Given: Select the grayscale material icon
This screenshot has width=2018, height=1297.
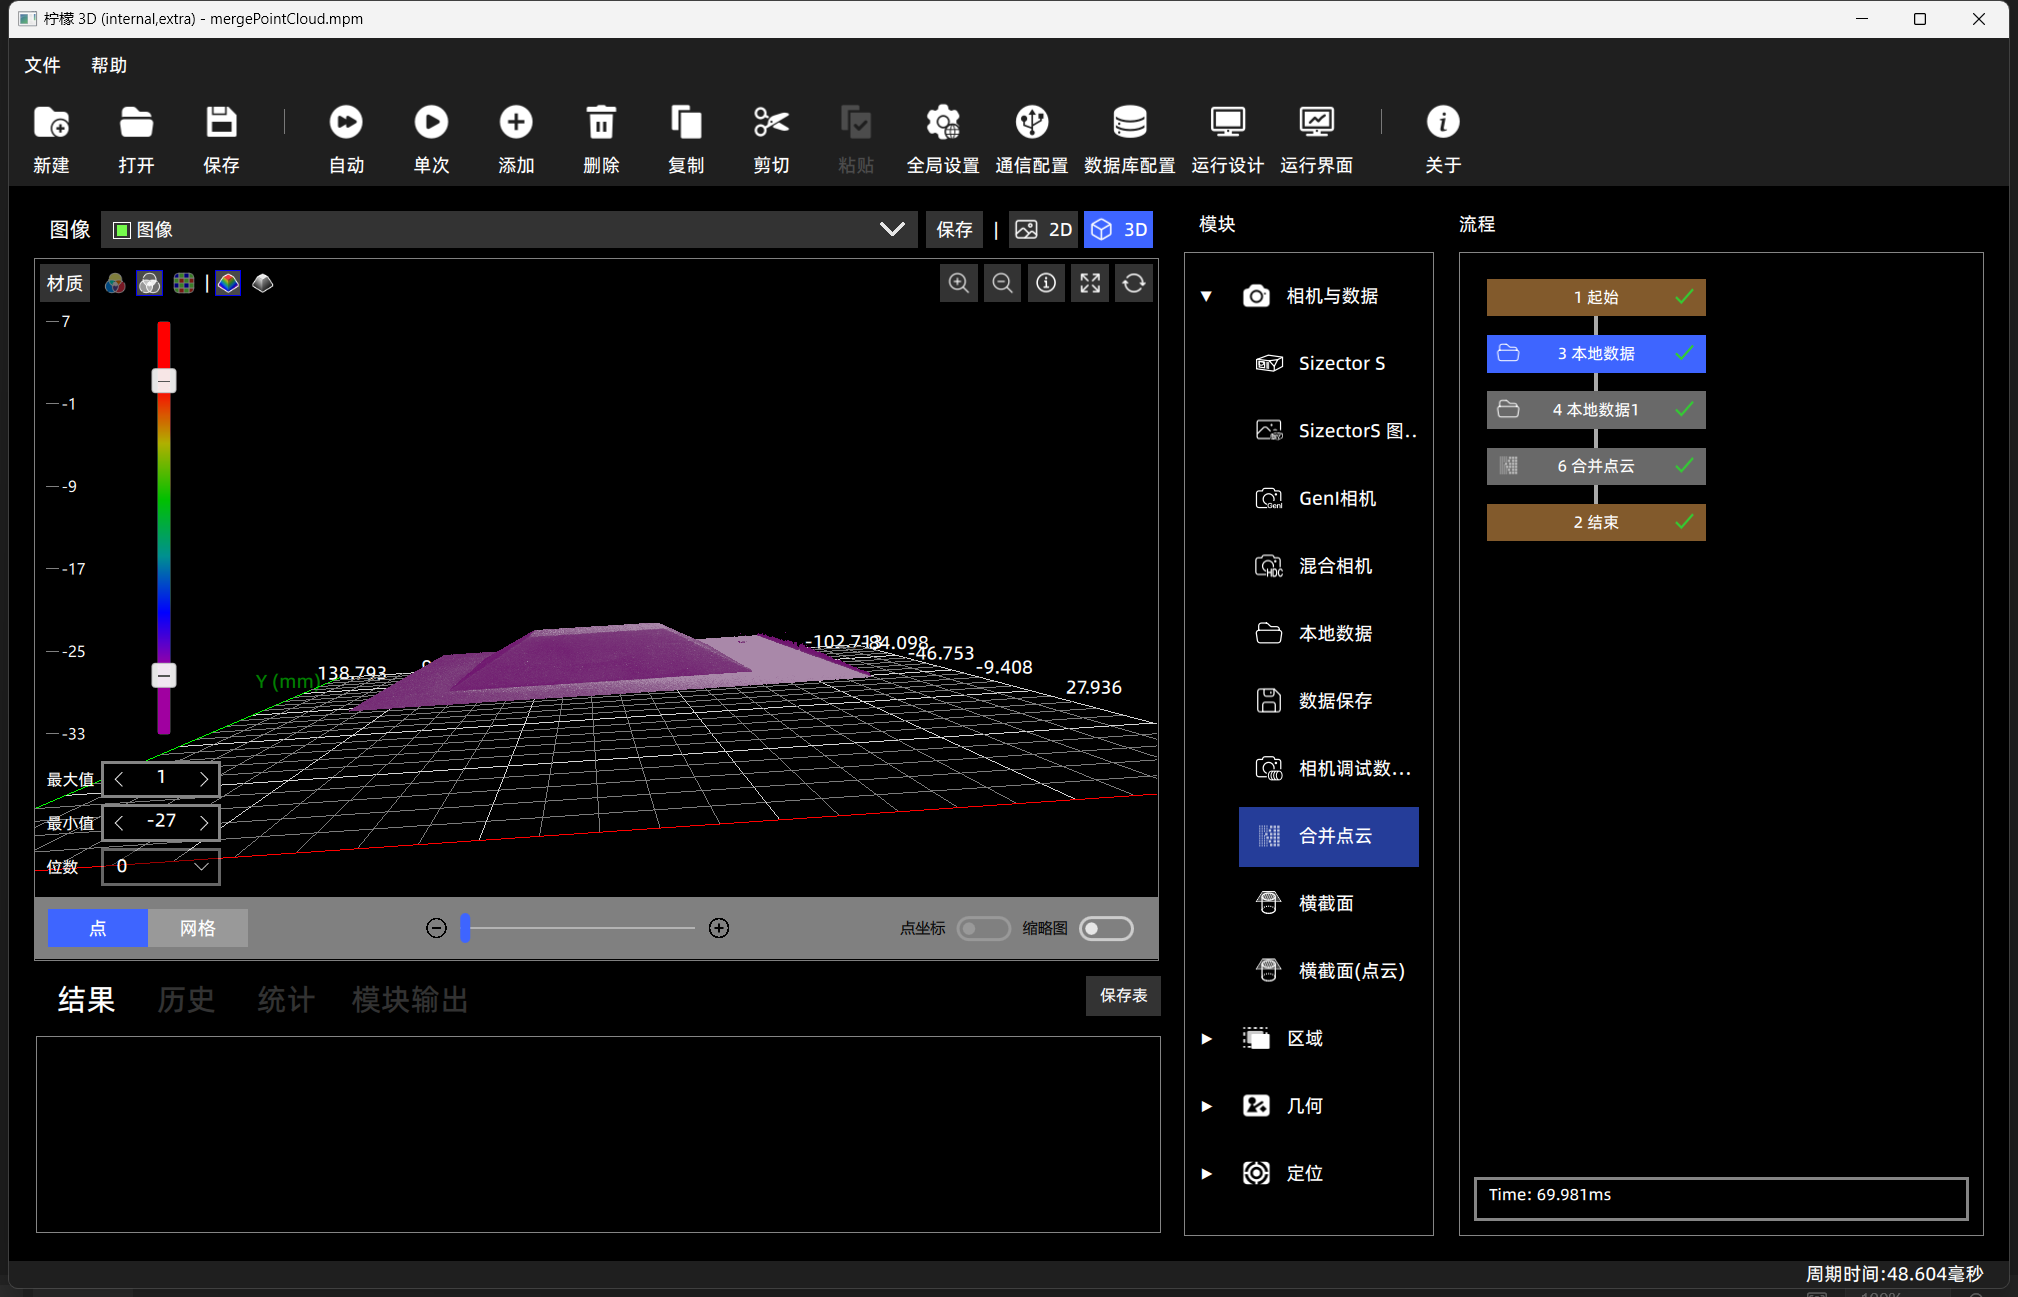Looking at the screenshot, I should (149, 284).
